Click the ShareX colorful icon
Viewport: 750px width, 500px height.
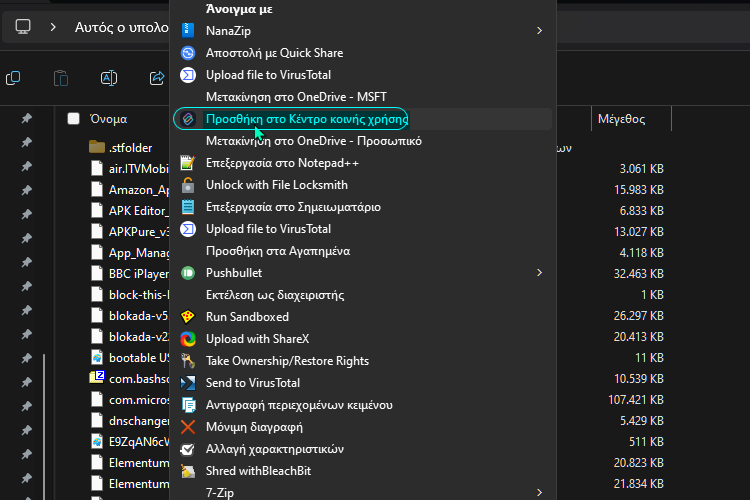point(188,339)
